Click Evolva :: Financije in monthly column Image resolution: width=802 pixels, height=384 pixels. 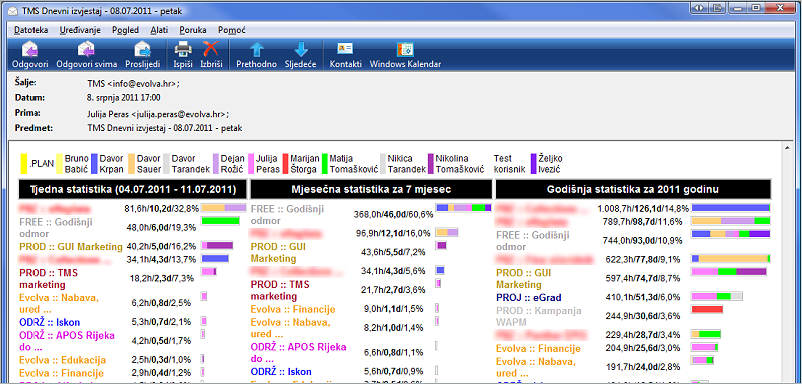pos(293,309)
